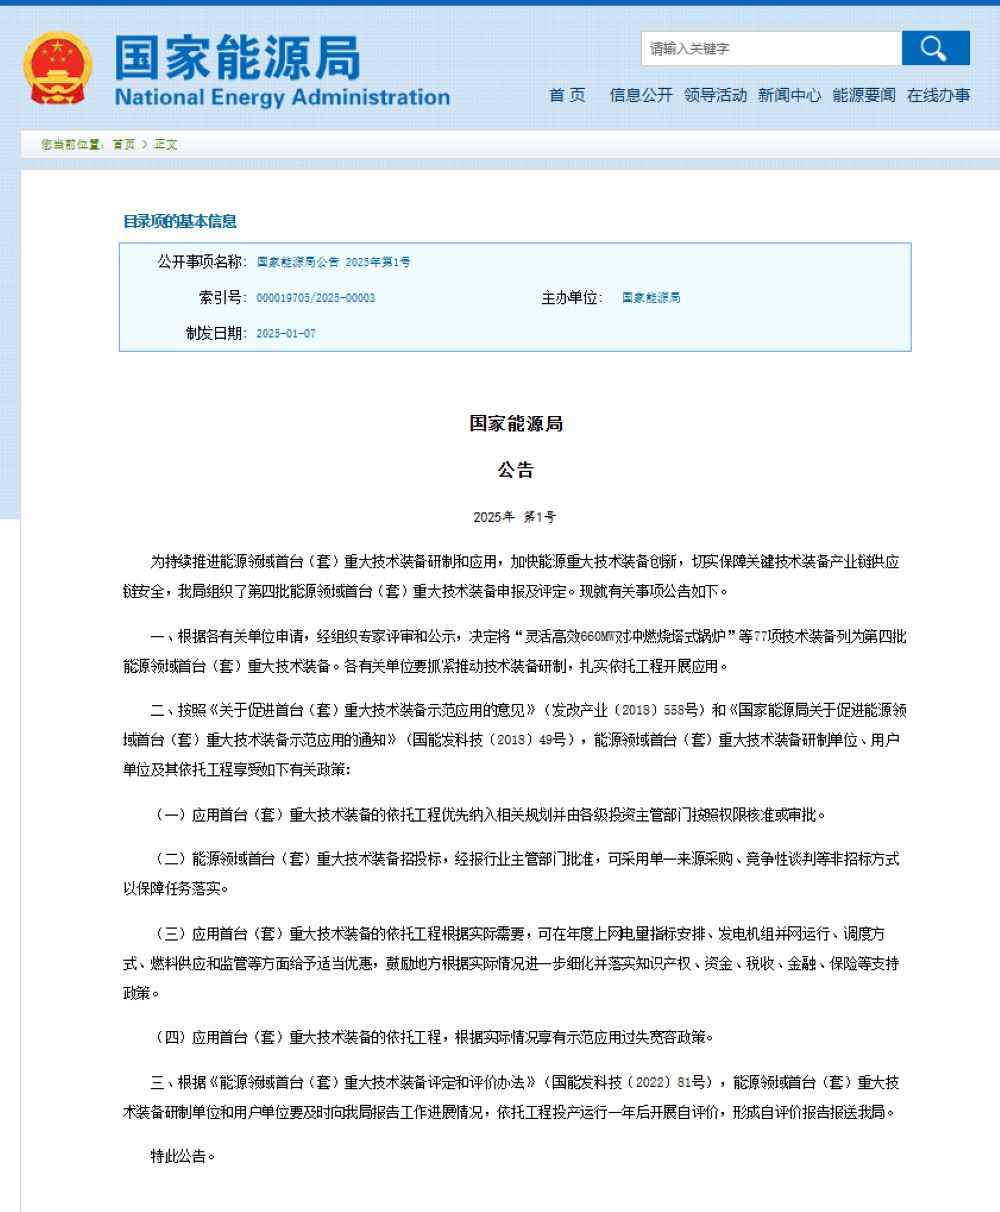
Task: Go to 信息公开 in the navigation
Action: click(641, 95)
